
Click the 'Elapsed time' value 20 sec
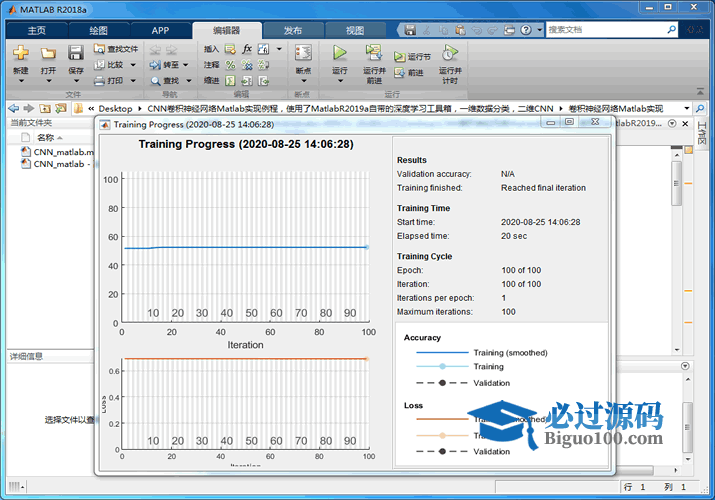[514, 236]
